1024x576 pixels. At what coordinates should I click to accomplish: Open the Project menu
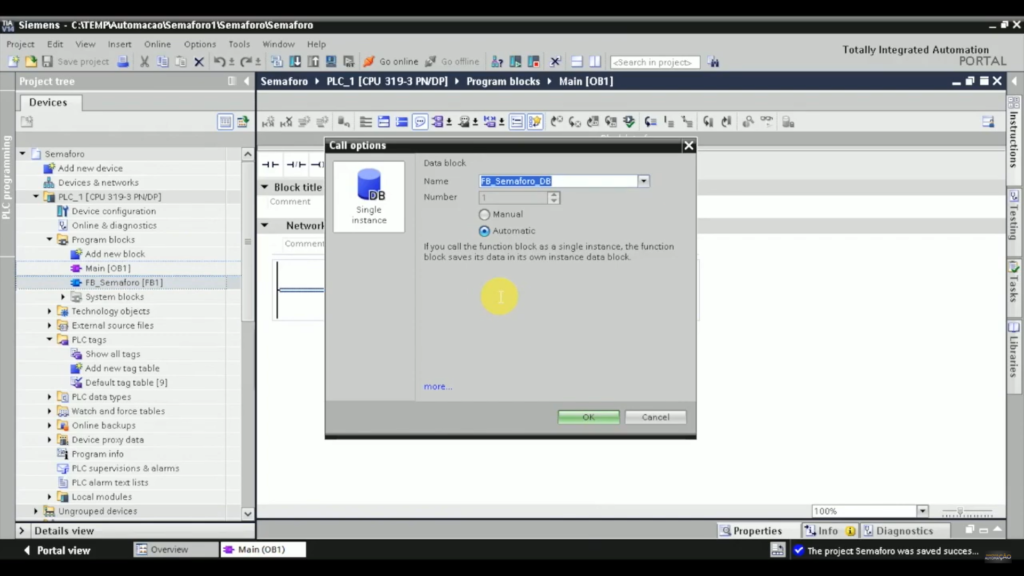pos(20,44)
